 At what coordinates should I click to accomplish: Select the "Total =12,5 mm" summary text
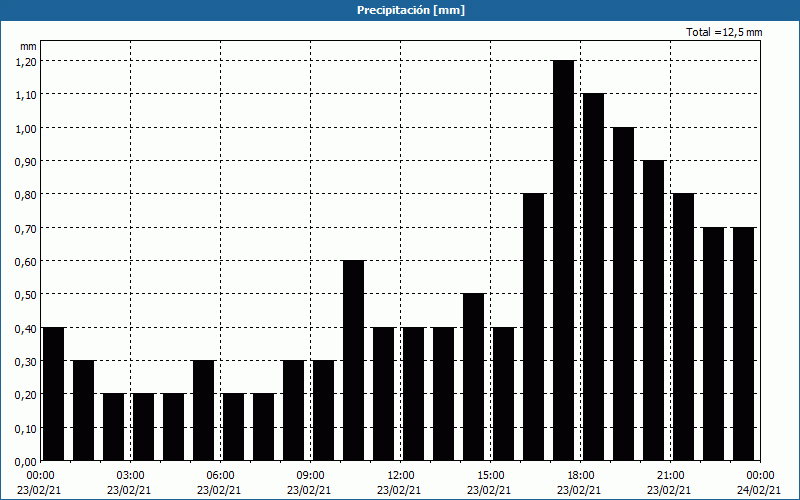(724, 32)
